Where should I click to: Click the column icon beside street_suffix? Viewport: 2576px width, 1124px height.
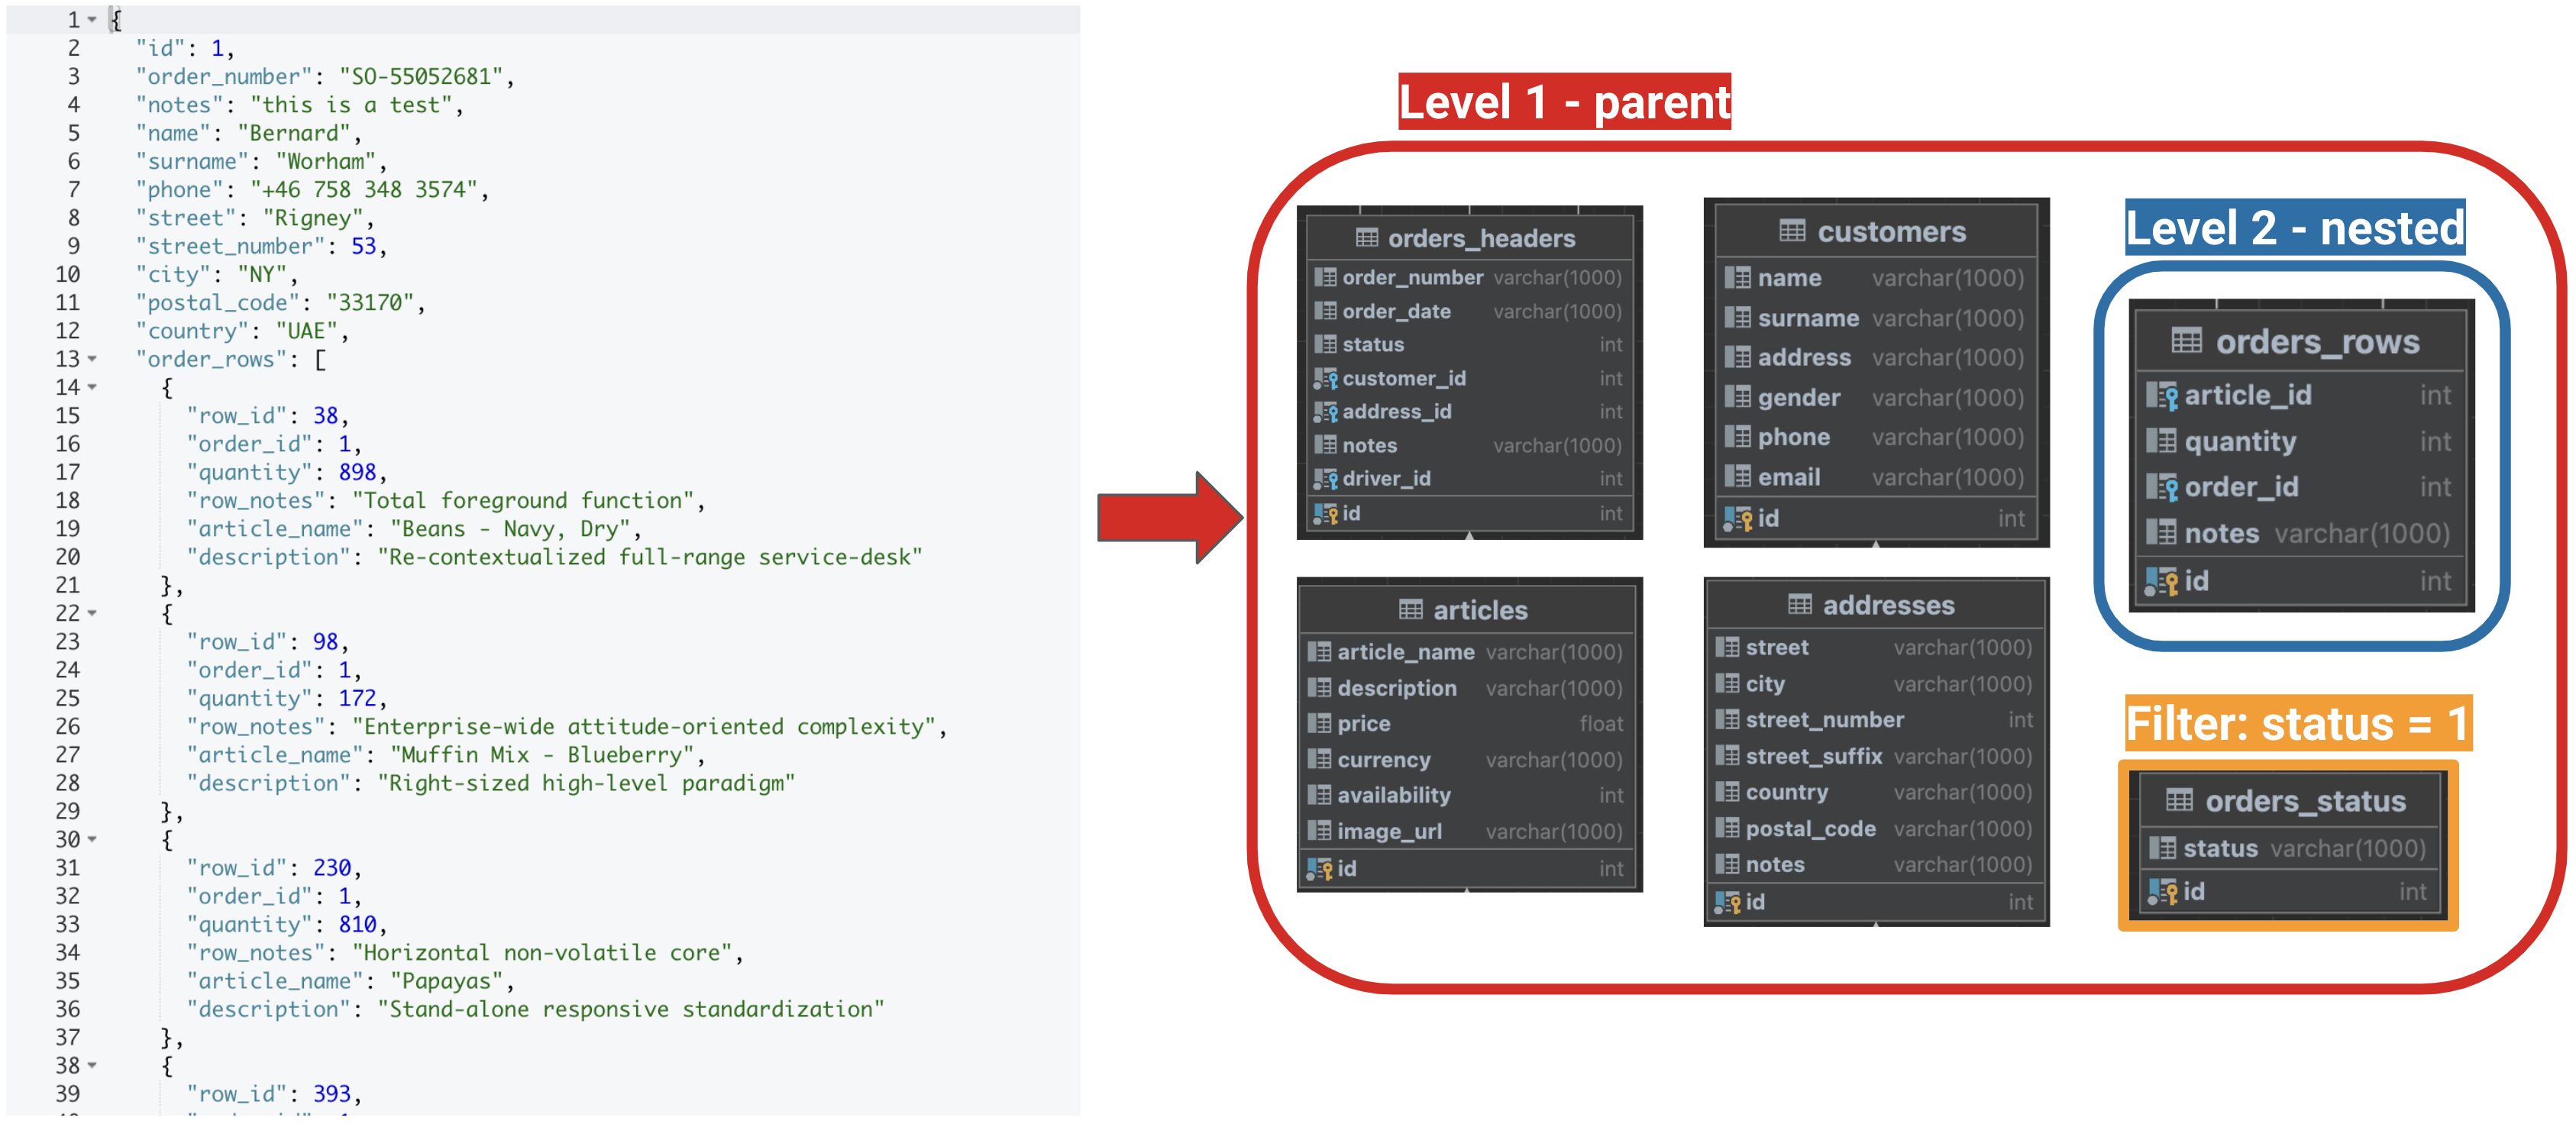tap(1727, 757)
